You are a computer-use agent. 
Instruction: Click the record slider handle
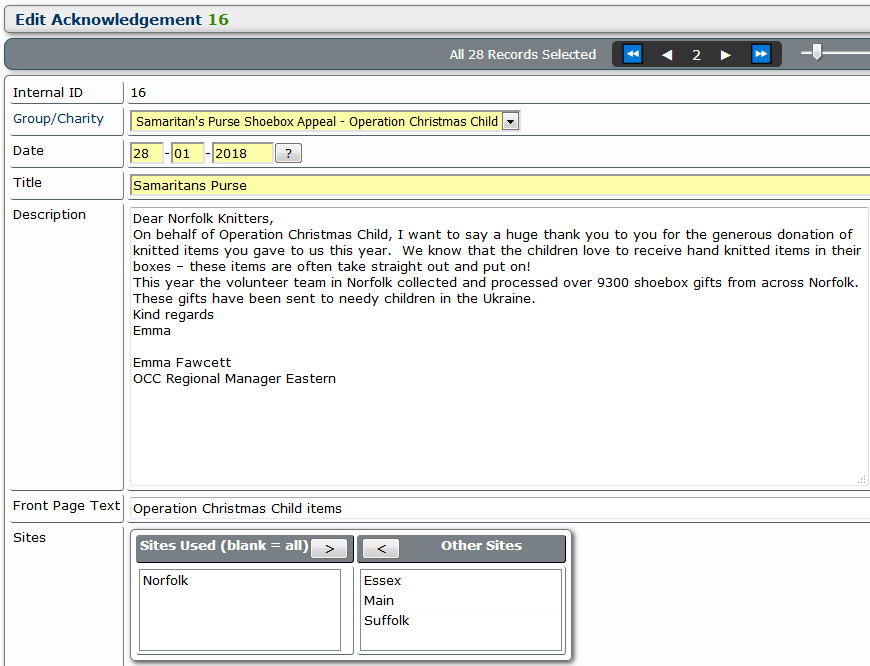point(817,52)
